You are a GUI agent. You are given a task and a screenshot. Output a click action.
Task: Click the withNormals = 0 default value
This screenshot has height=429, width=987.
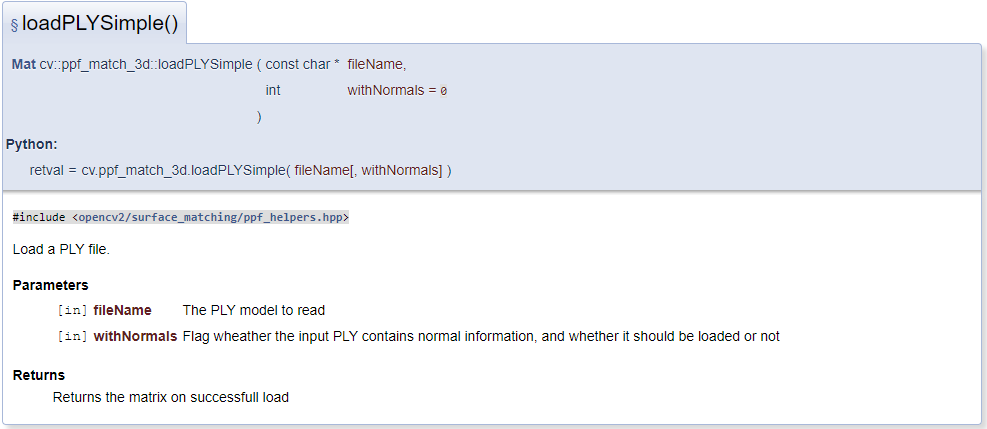coord(397,91)
